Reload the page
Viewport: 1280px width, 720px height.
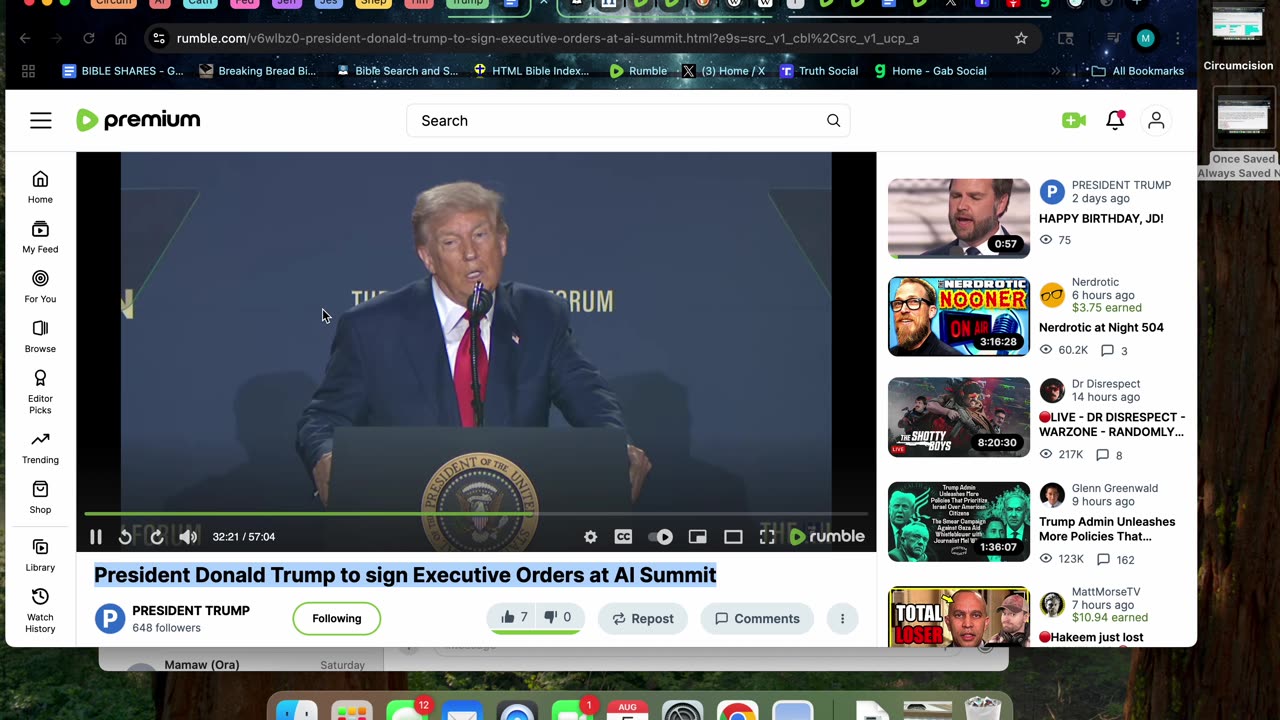pyautogui.click(x=89, y=38)
